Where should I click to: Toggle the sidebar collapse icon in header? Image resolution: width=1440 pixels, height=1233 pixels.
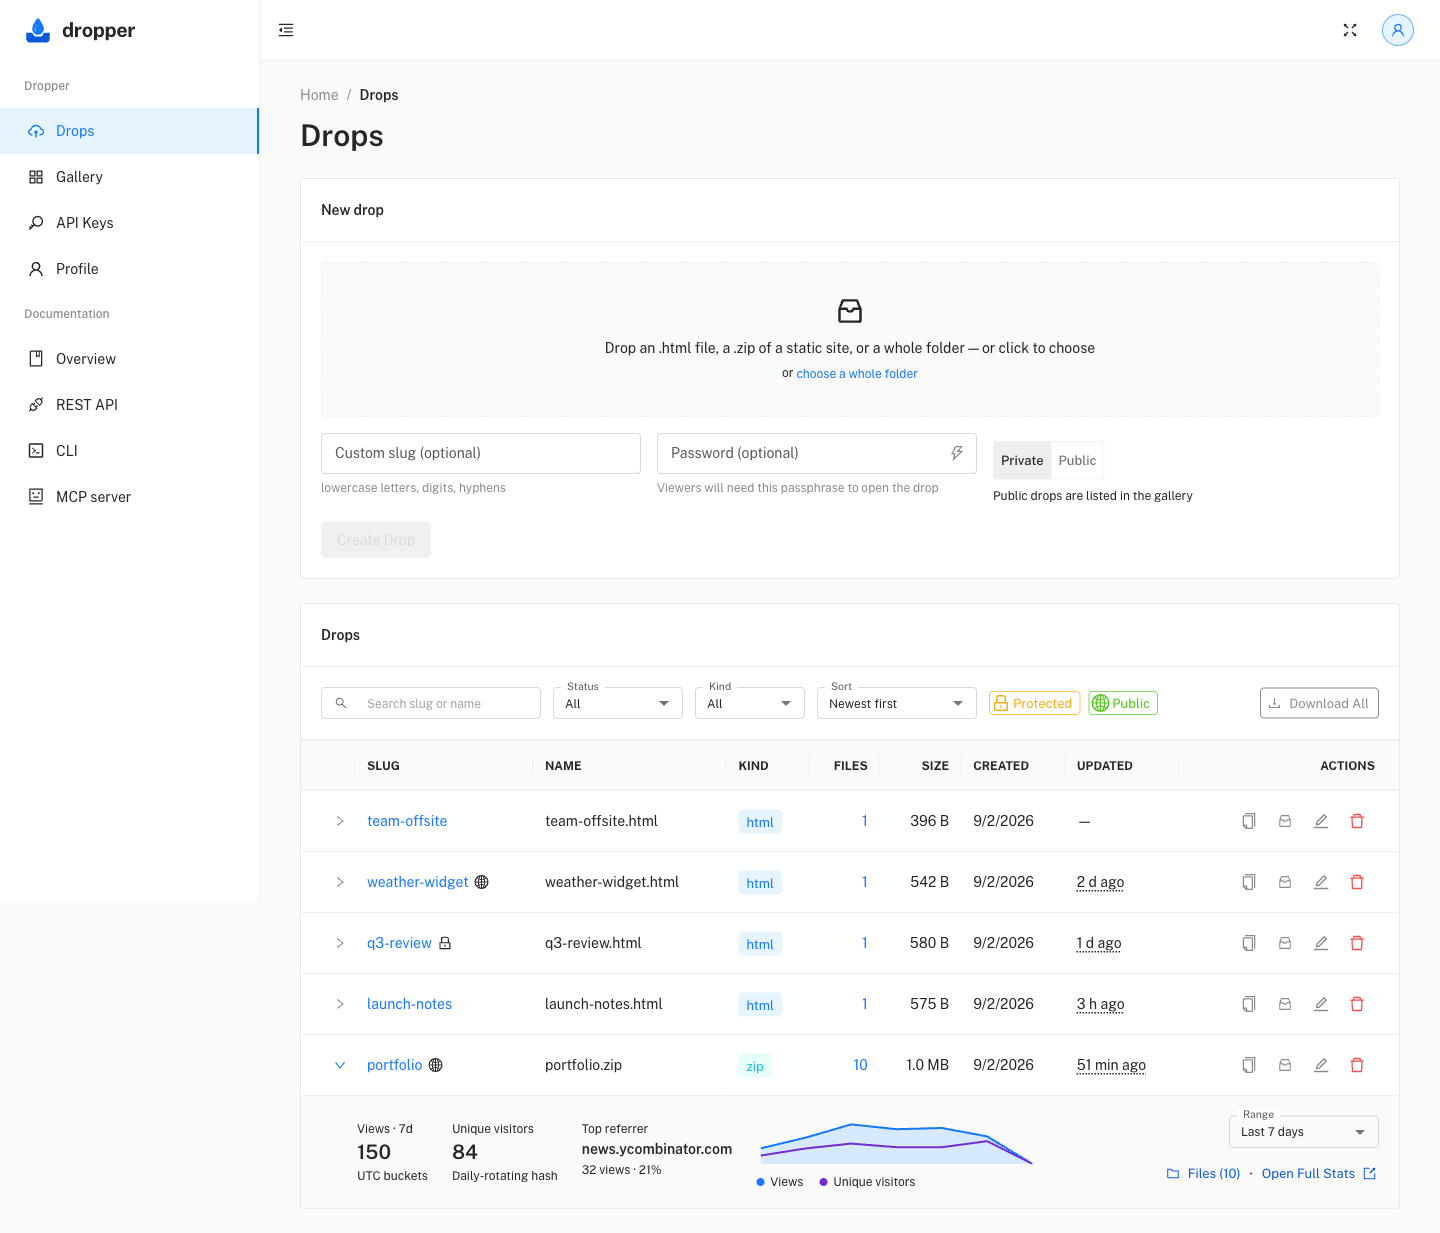[x=286, y=30]
